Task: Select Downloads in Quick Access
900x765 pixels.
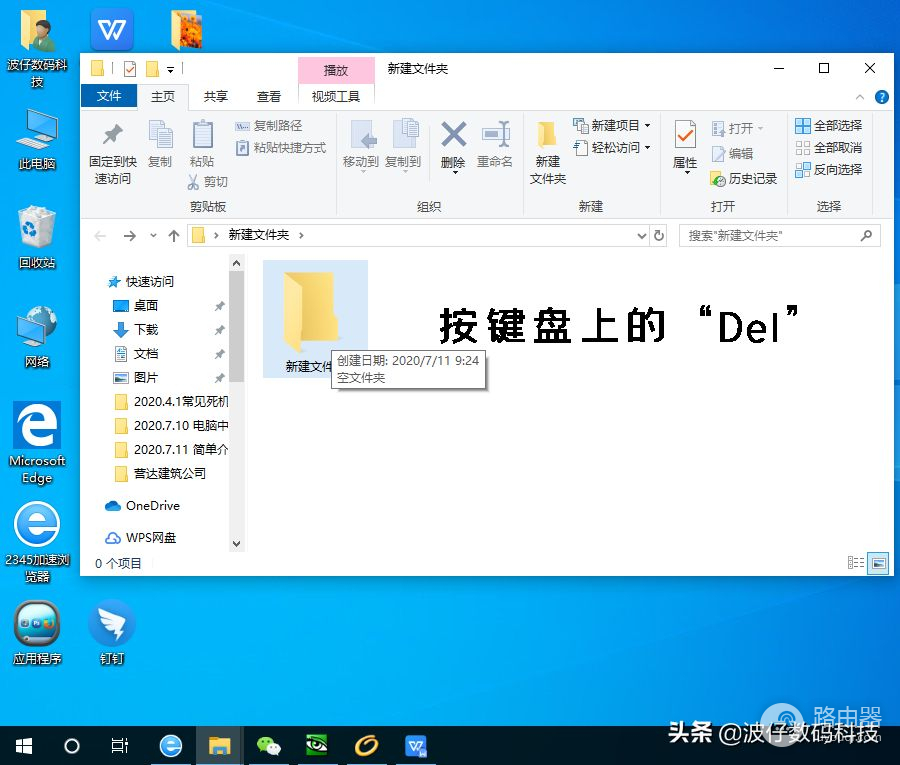Action: coord(146,329)
